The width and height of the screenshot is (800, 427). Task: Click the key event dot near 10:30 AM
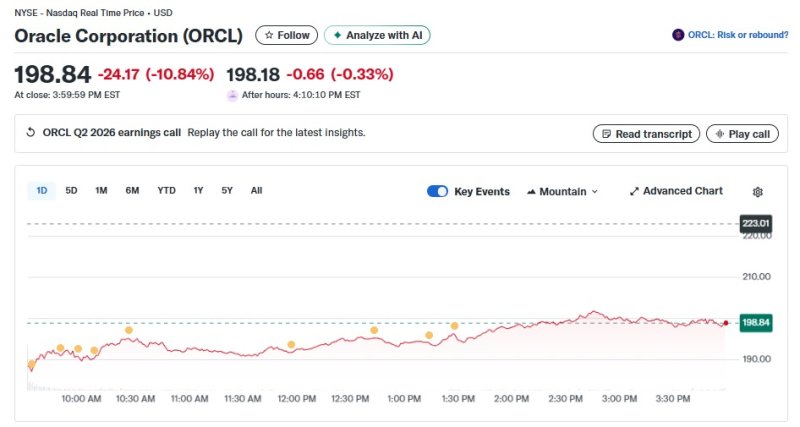point(129,330)
